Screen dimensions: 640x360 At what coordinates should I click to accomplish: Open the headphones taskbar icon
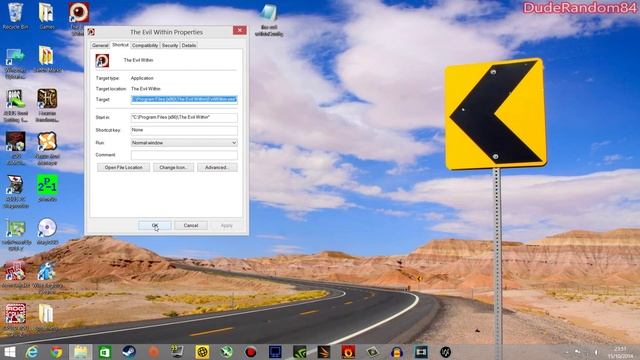(397, 352)
